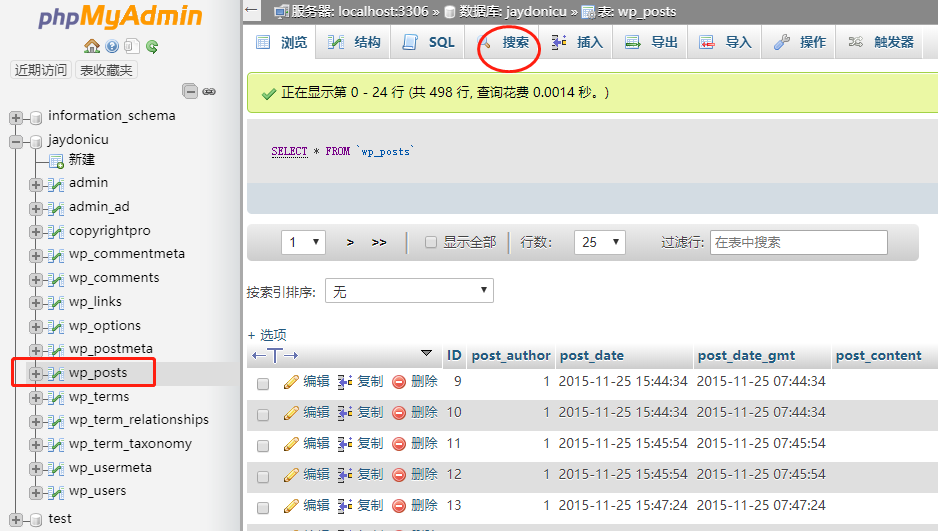
Task: Click the jaydonicu database cylinder icon
Action: tap(36, 142)
